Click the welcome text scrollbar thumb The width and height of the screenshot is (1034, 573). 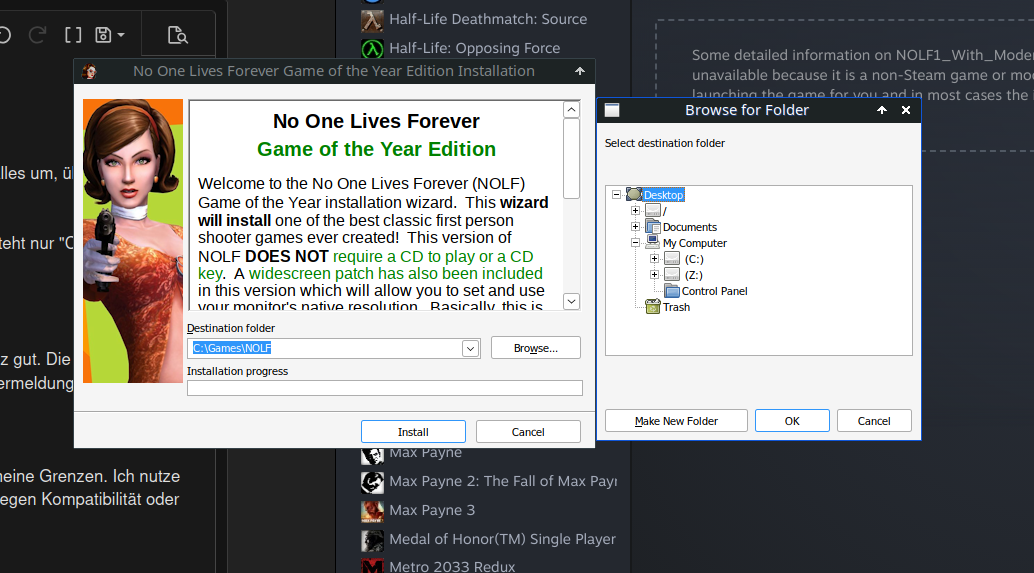click(x=571, y=158)
